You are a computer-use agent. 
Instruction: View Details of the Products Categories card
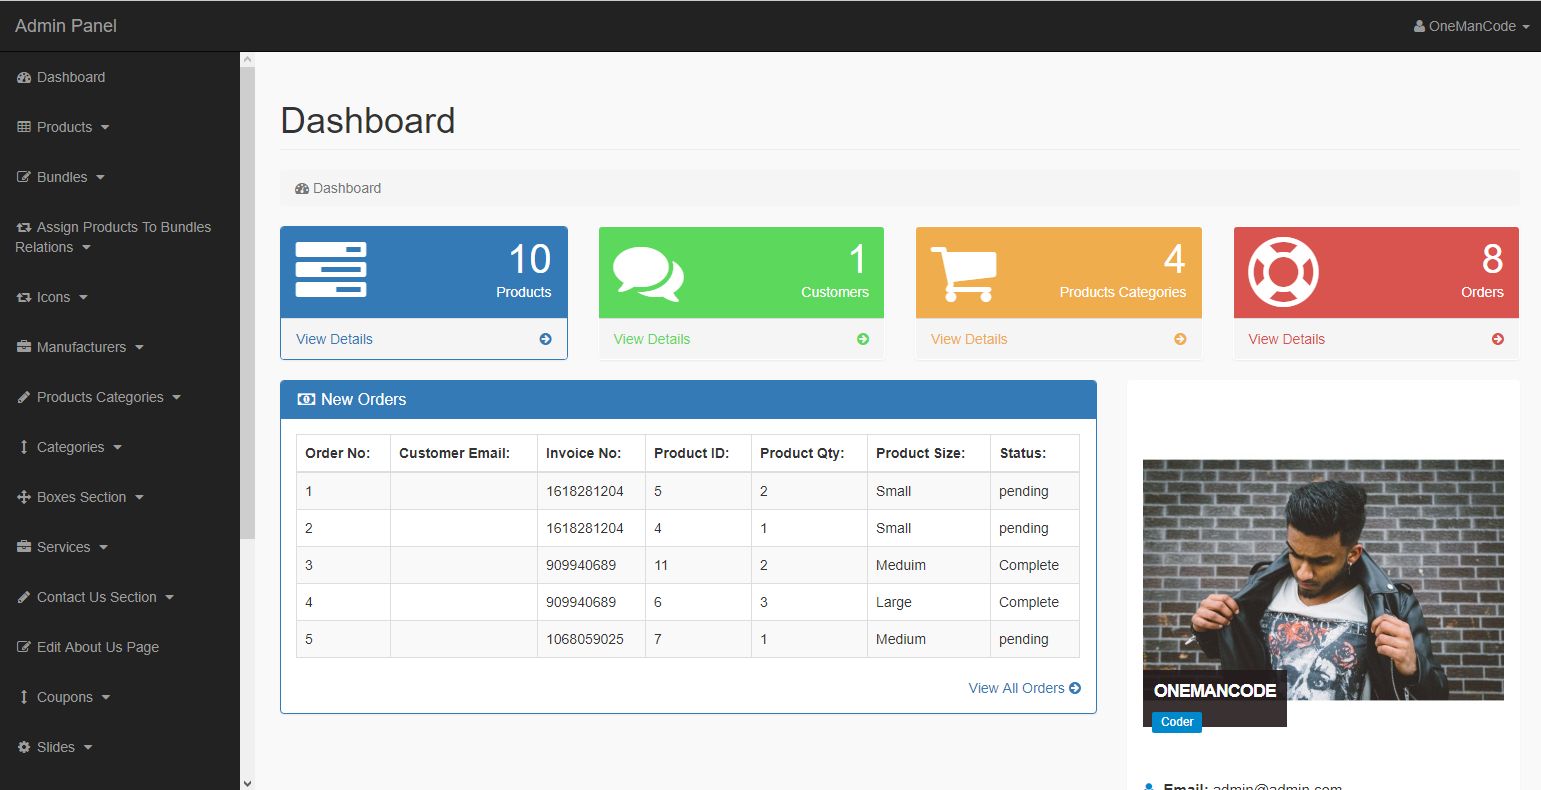[x=969, y=339]
